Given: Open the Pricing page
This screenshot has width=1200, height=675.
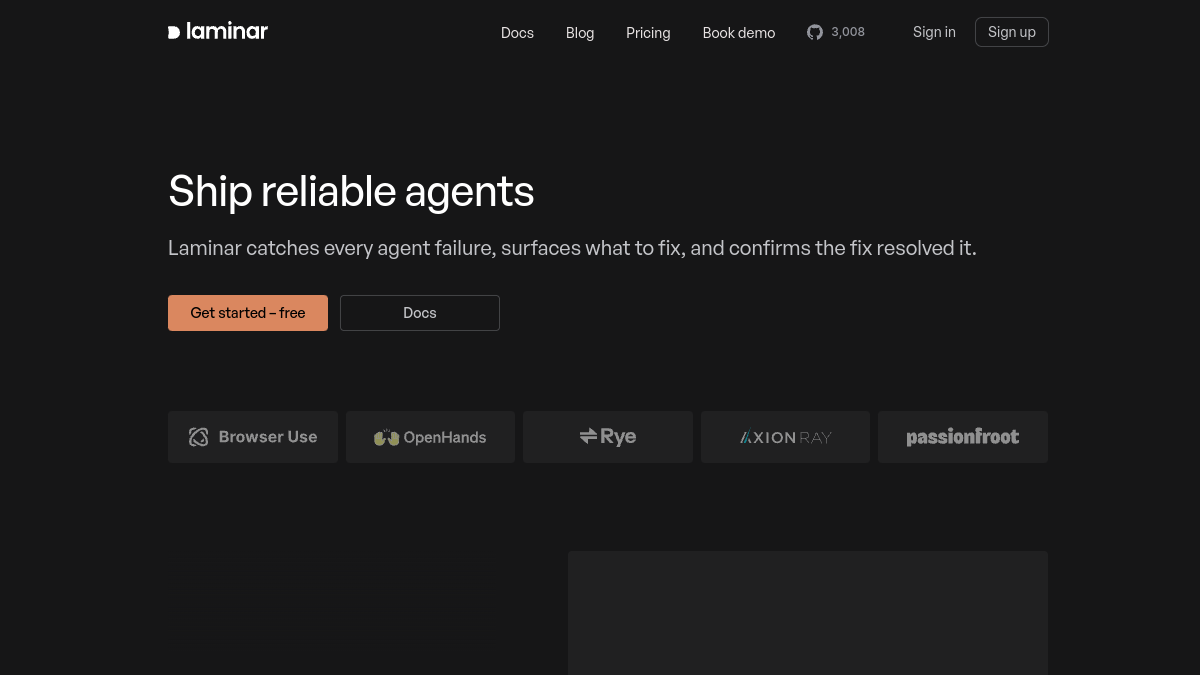Looking at the screenshot, I should click(648, 33).
